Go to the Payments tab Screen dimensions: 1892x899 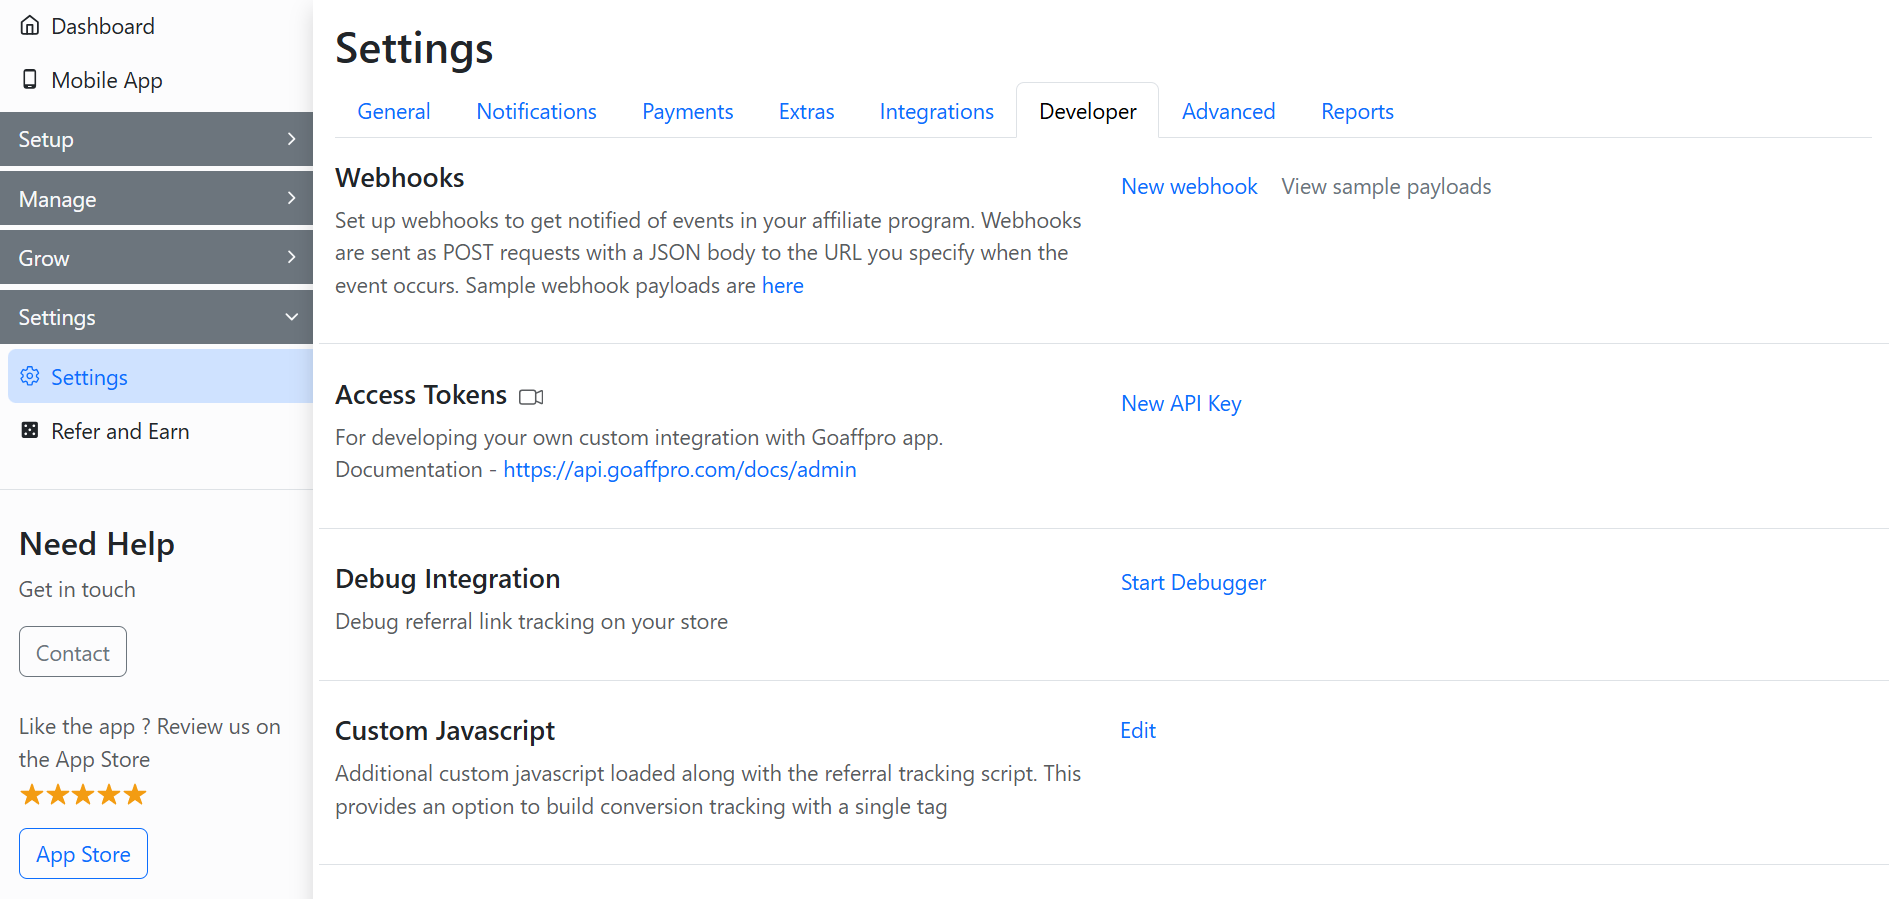(x=687, y=112)
